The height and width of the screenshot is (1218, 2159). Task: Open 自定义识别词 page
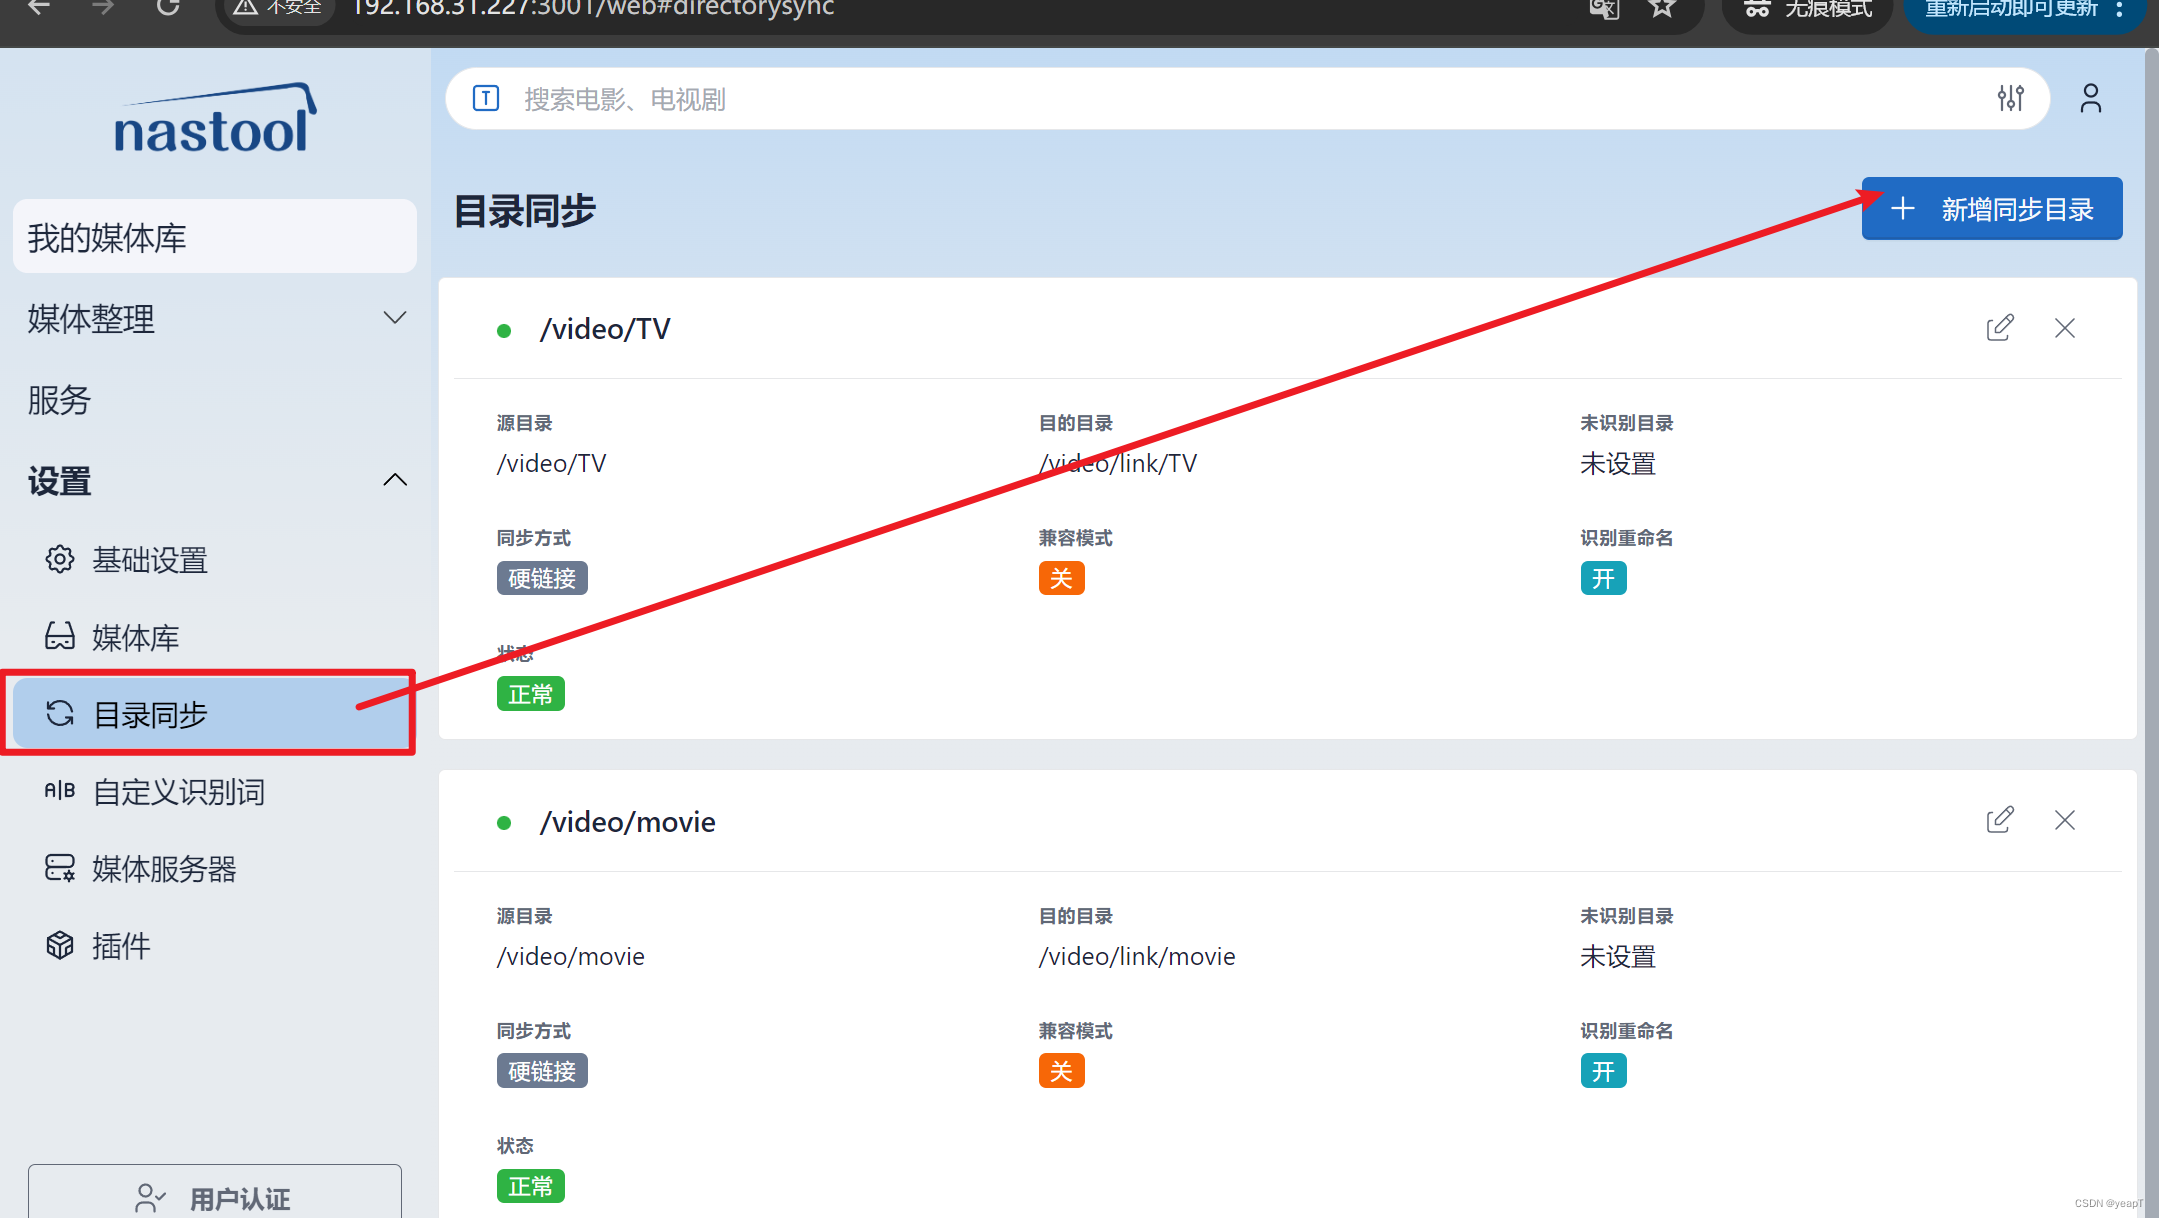178,792
